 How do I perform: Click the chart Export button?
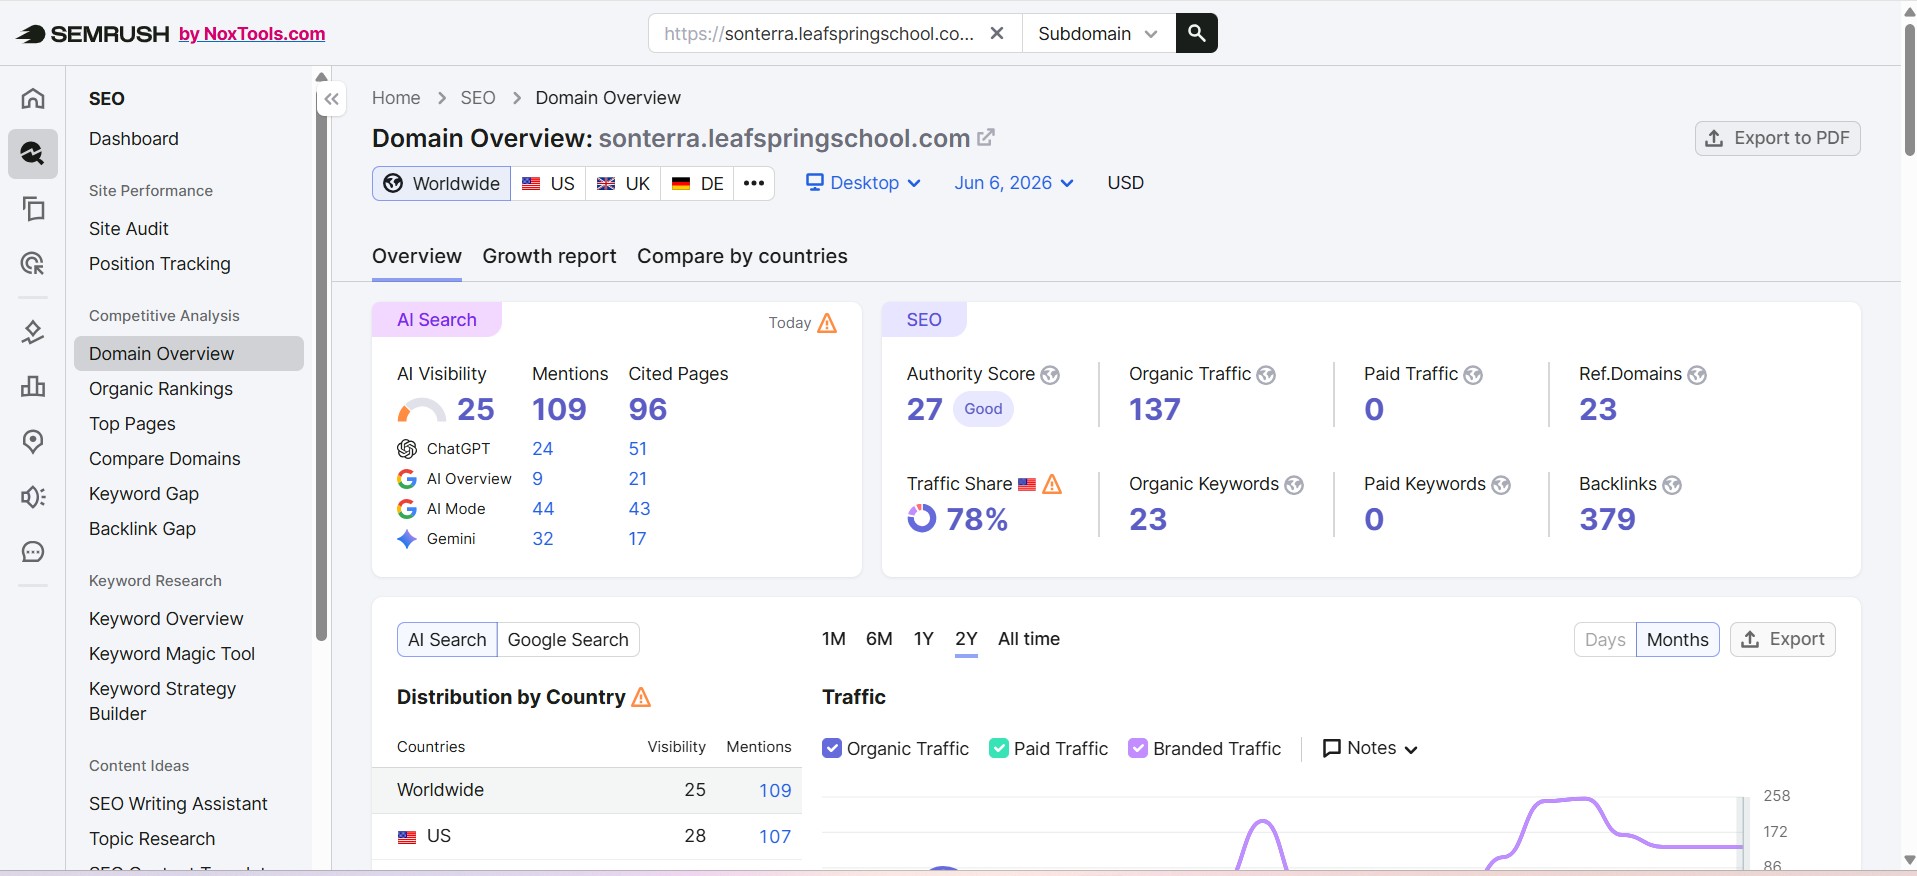click(1782, 639)
